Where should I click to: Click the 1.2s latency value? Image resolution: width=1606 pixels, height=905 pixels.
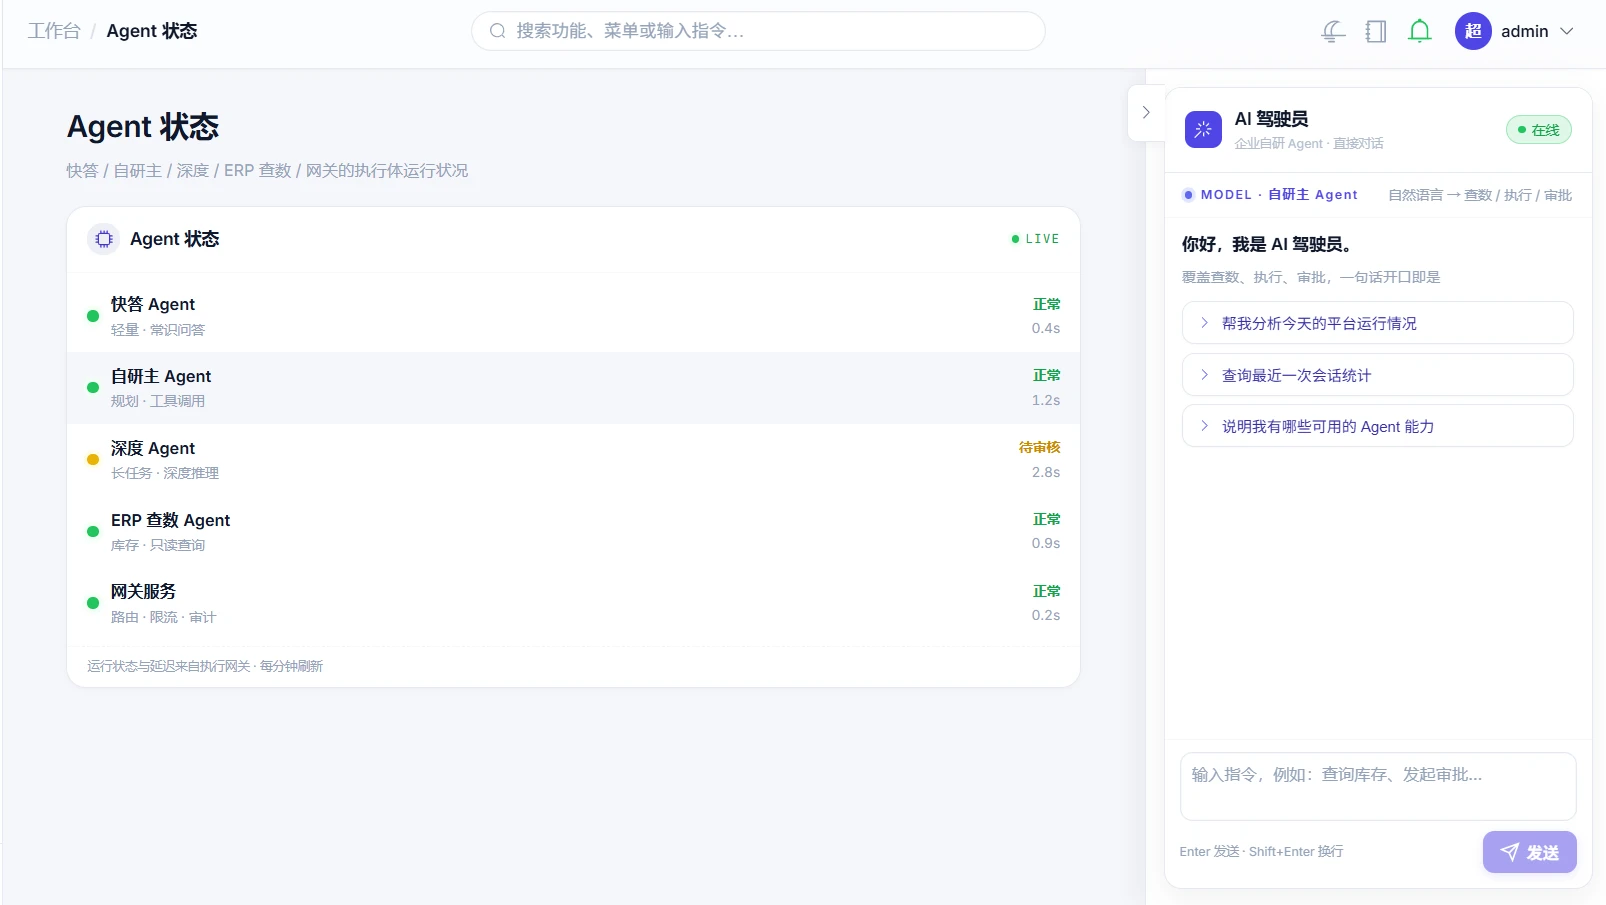tap(1046, 400)
